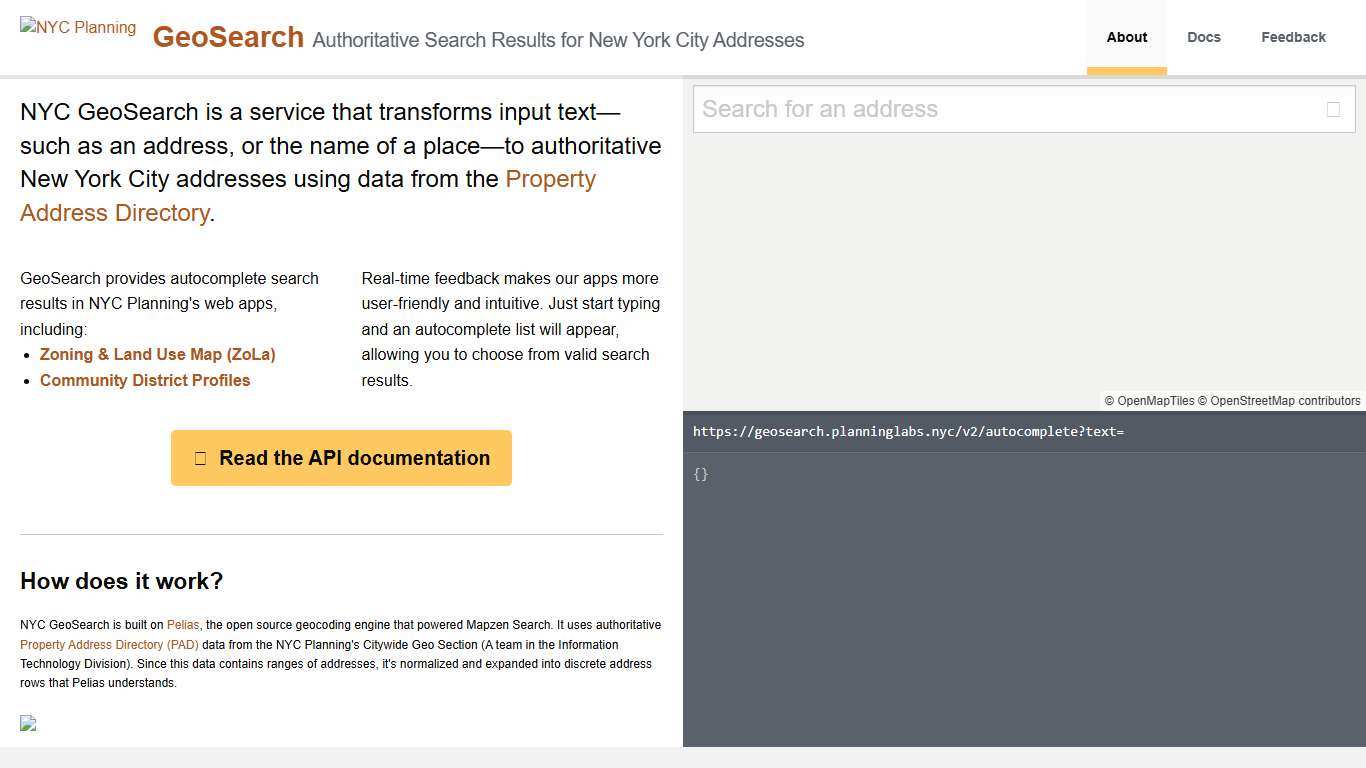Viewport: 1366px width, 768px height.
Task: Click the autocomplete API URL in the code panel
Action: tap(909, 431)
